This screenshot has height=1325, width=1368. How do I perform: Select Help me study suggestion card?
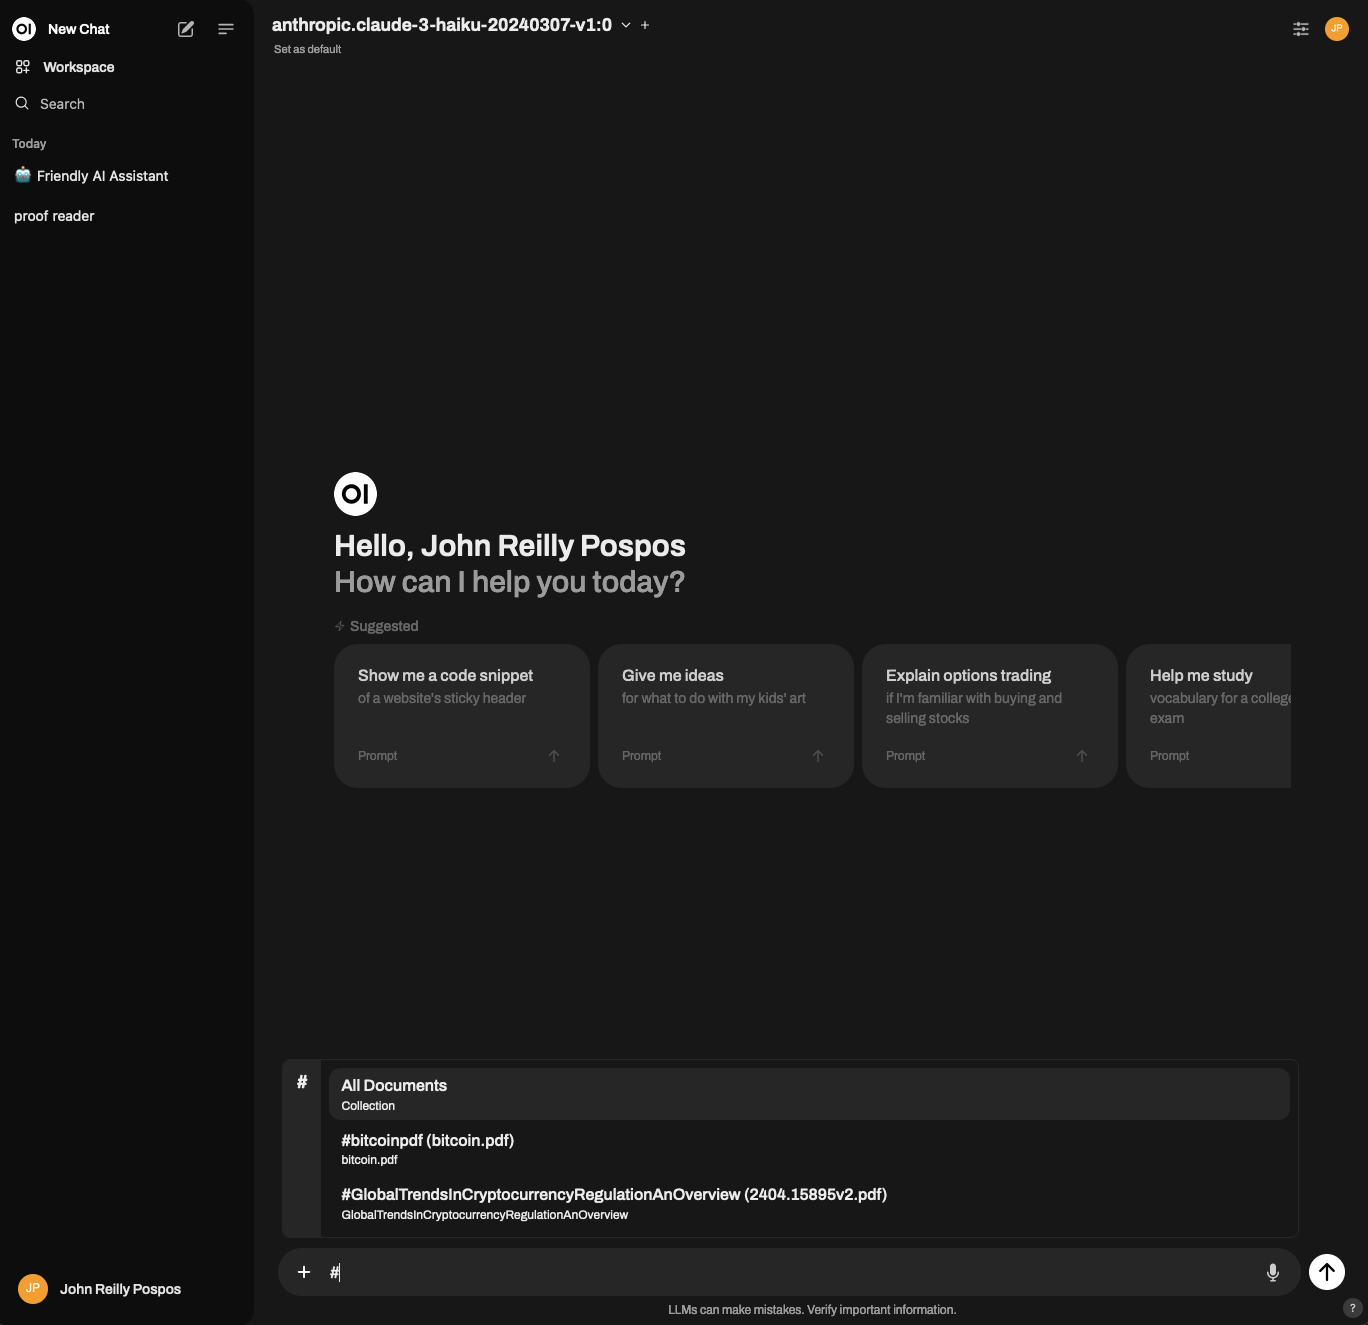coord(1208,716)
